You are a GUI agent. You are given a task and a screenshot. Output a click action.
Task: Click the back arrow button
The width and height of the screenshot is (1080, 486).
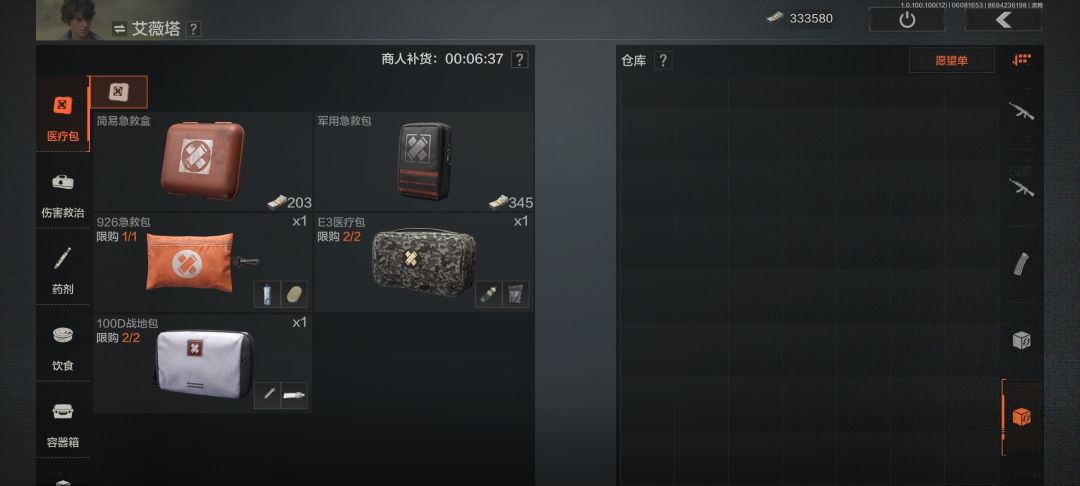coord(1003,19)
